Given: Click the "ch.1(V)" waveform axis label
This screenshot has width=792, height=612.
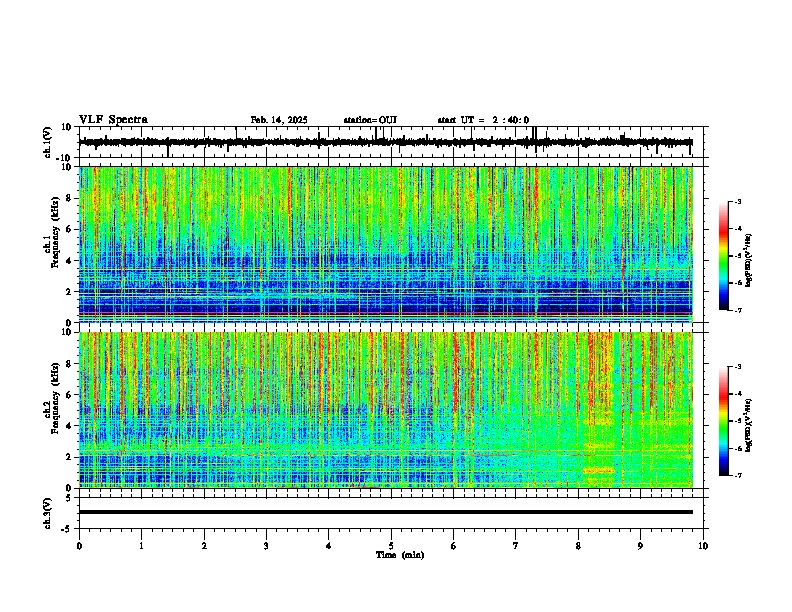Looking at the screenshot, I should (48, 142).
